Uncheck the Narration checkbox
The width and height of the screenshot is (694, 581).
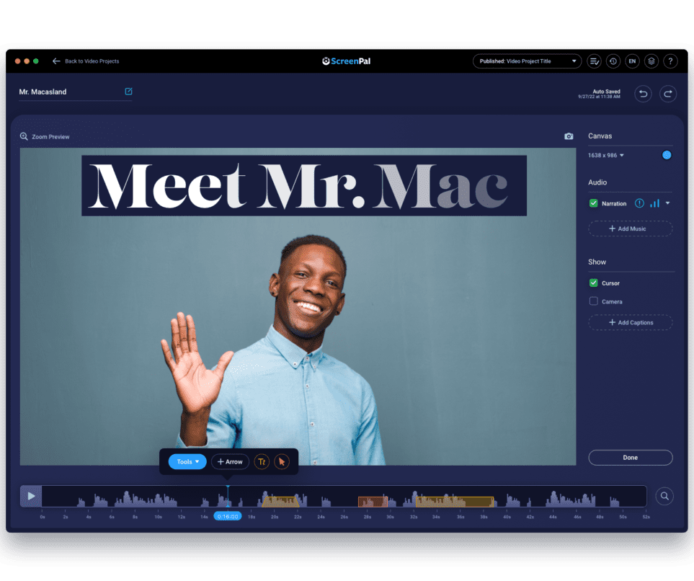[593, 203]
